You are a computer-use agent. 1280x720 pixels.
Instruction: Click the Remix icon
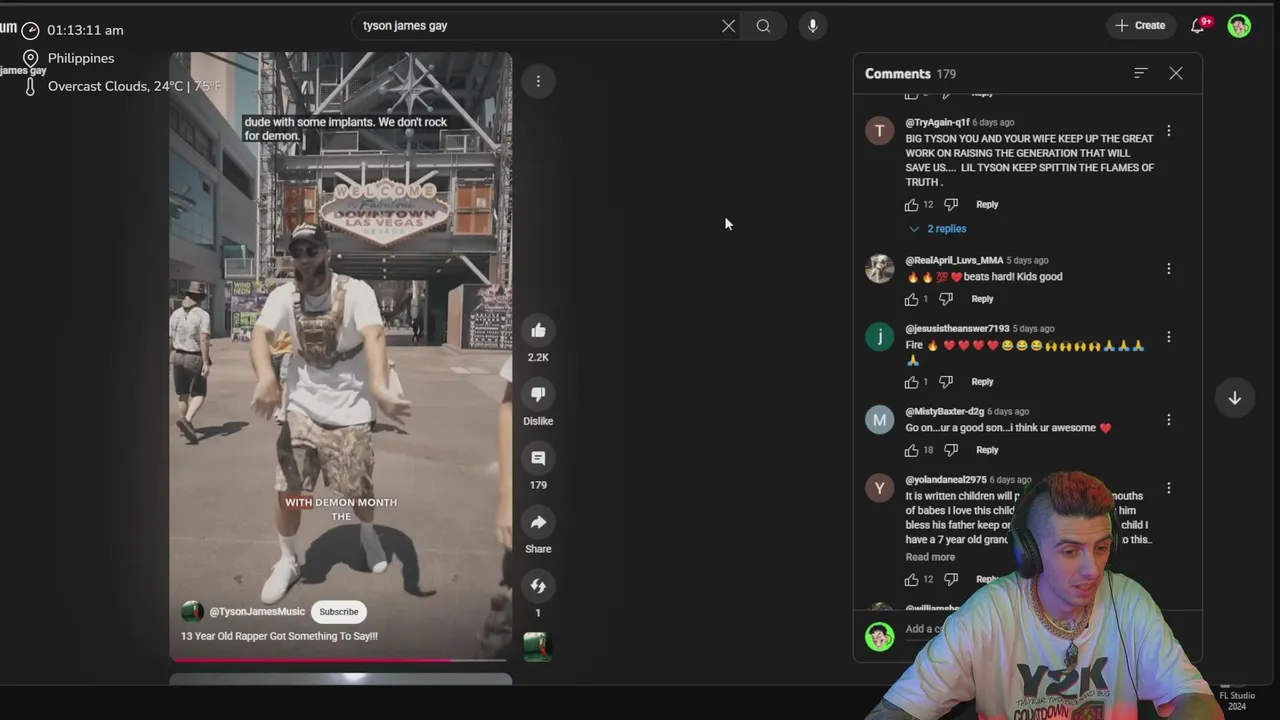click(x=538, y=586)
